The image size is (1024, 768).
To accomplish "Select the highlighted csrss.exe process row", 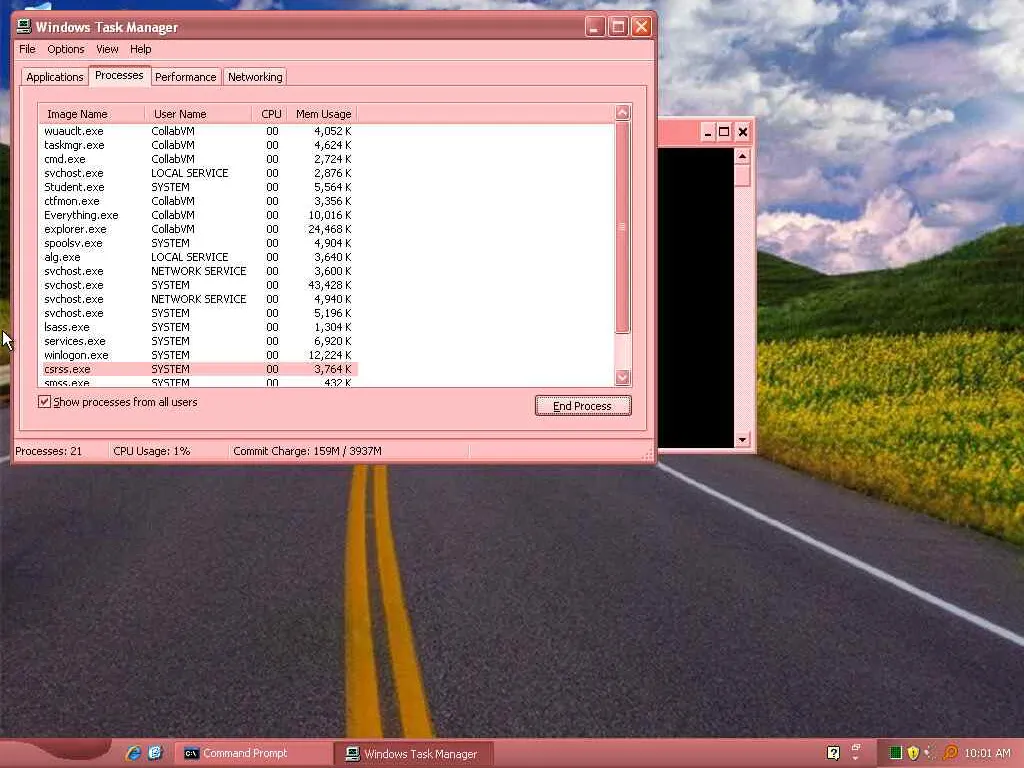I will tap(198, 369).
